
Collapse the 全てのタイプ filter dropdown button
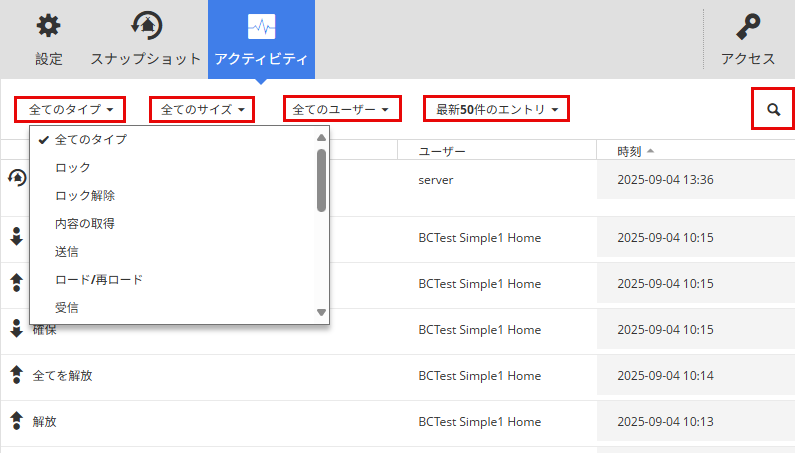pos(70,109)
